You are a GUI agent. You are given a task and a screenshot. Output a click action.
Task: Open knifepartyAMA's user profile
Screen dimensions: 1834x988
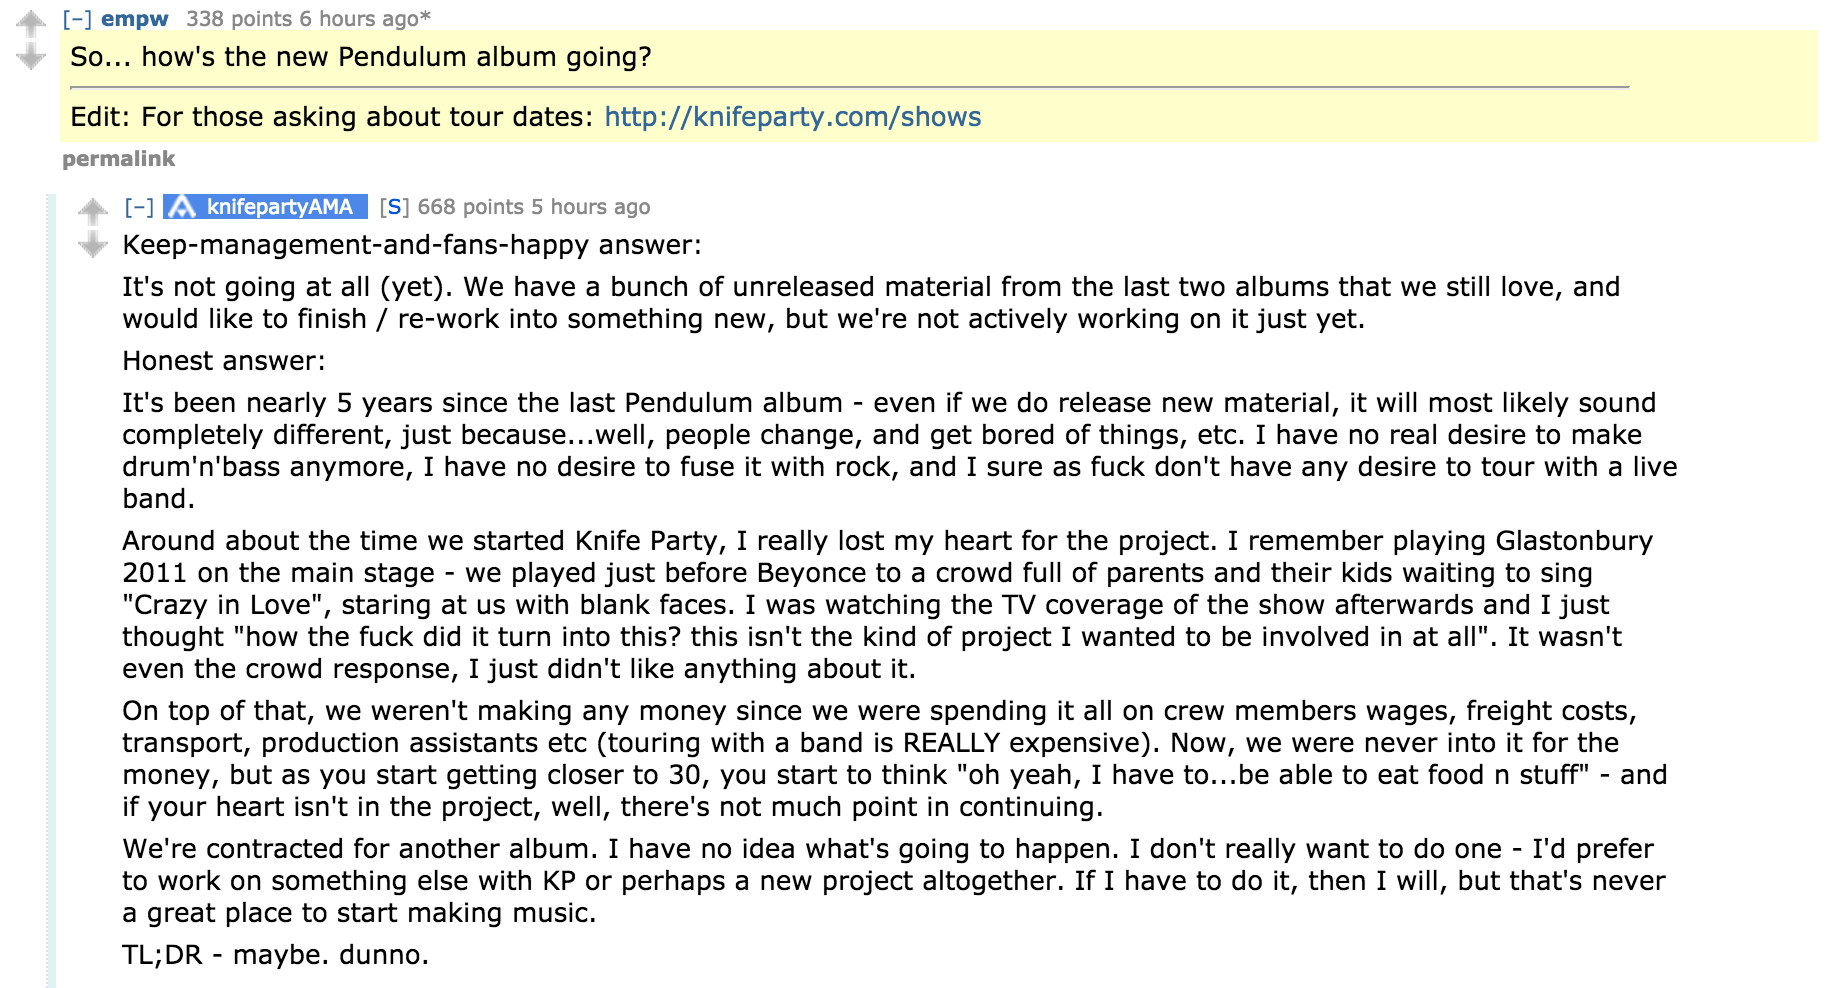[279, 207]
